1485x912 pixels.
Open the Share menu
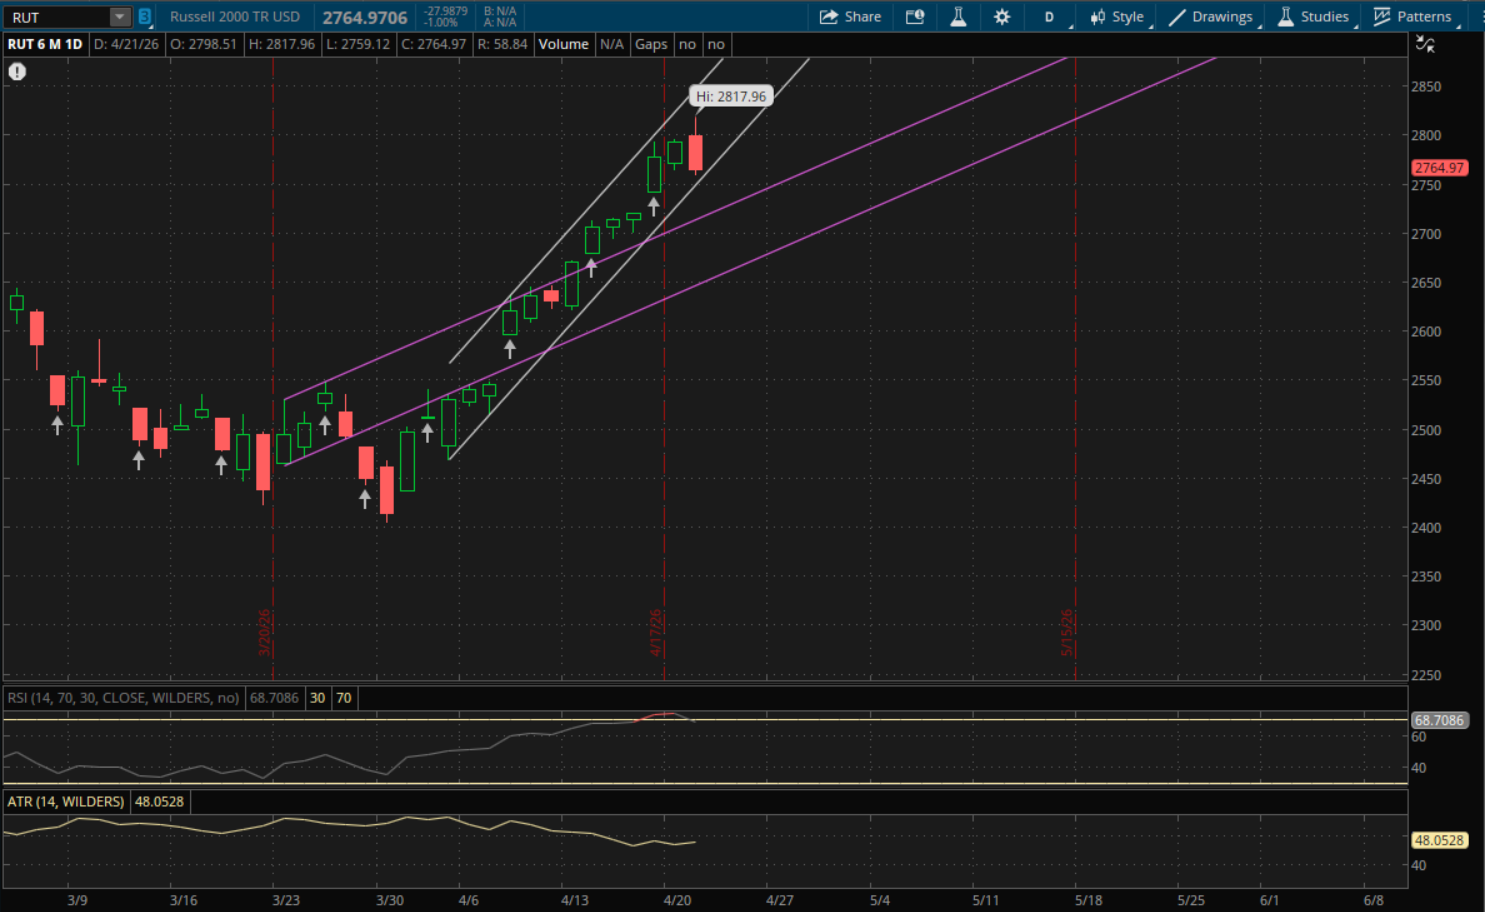[x=850, y=17]
